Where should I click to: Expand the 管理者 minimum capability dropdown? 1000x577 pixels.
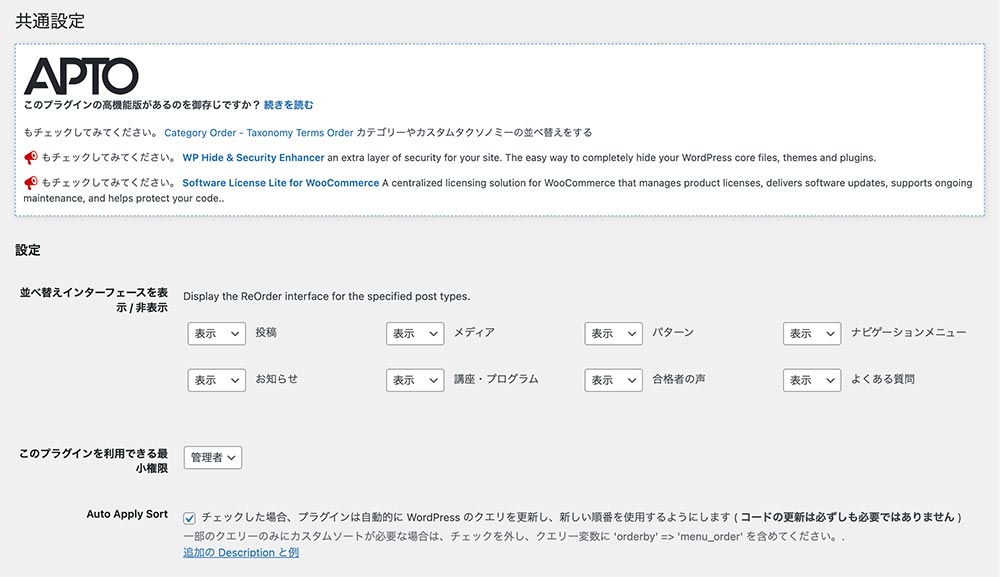click(x=213, y=457)
